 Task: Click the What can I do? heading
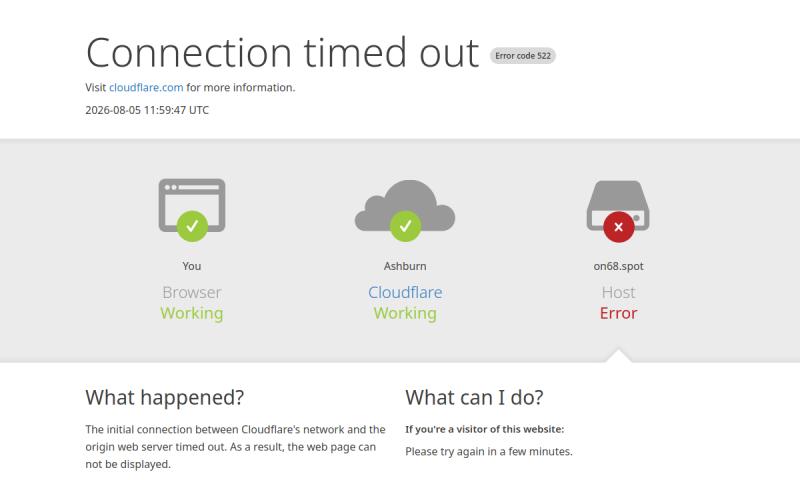coord(474,397)
